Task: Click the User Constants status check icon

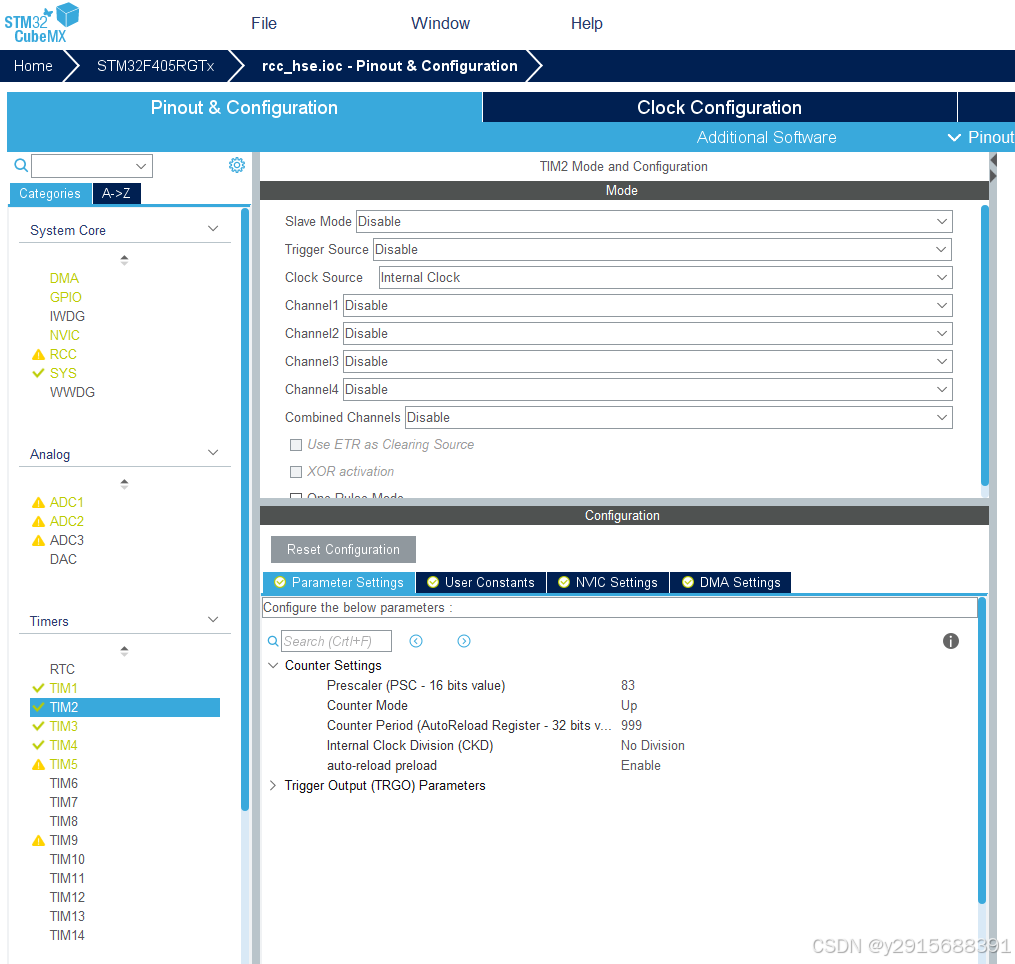Action: (x=432, y=582)
